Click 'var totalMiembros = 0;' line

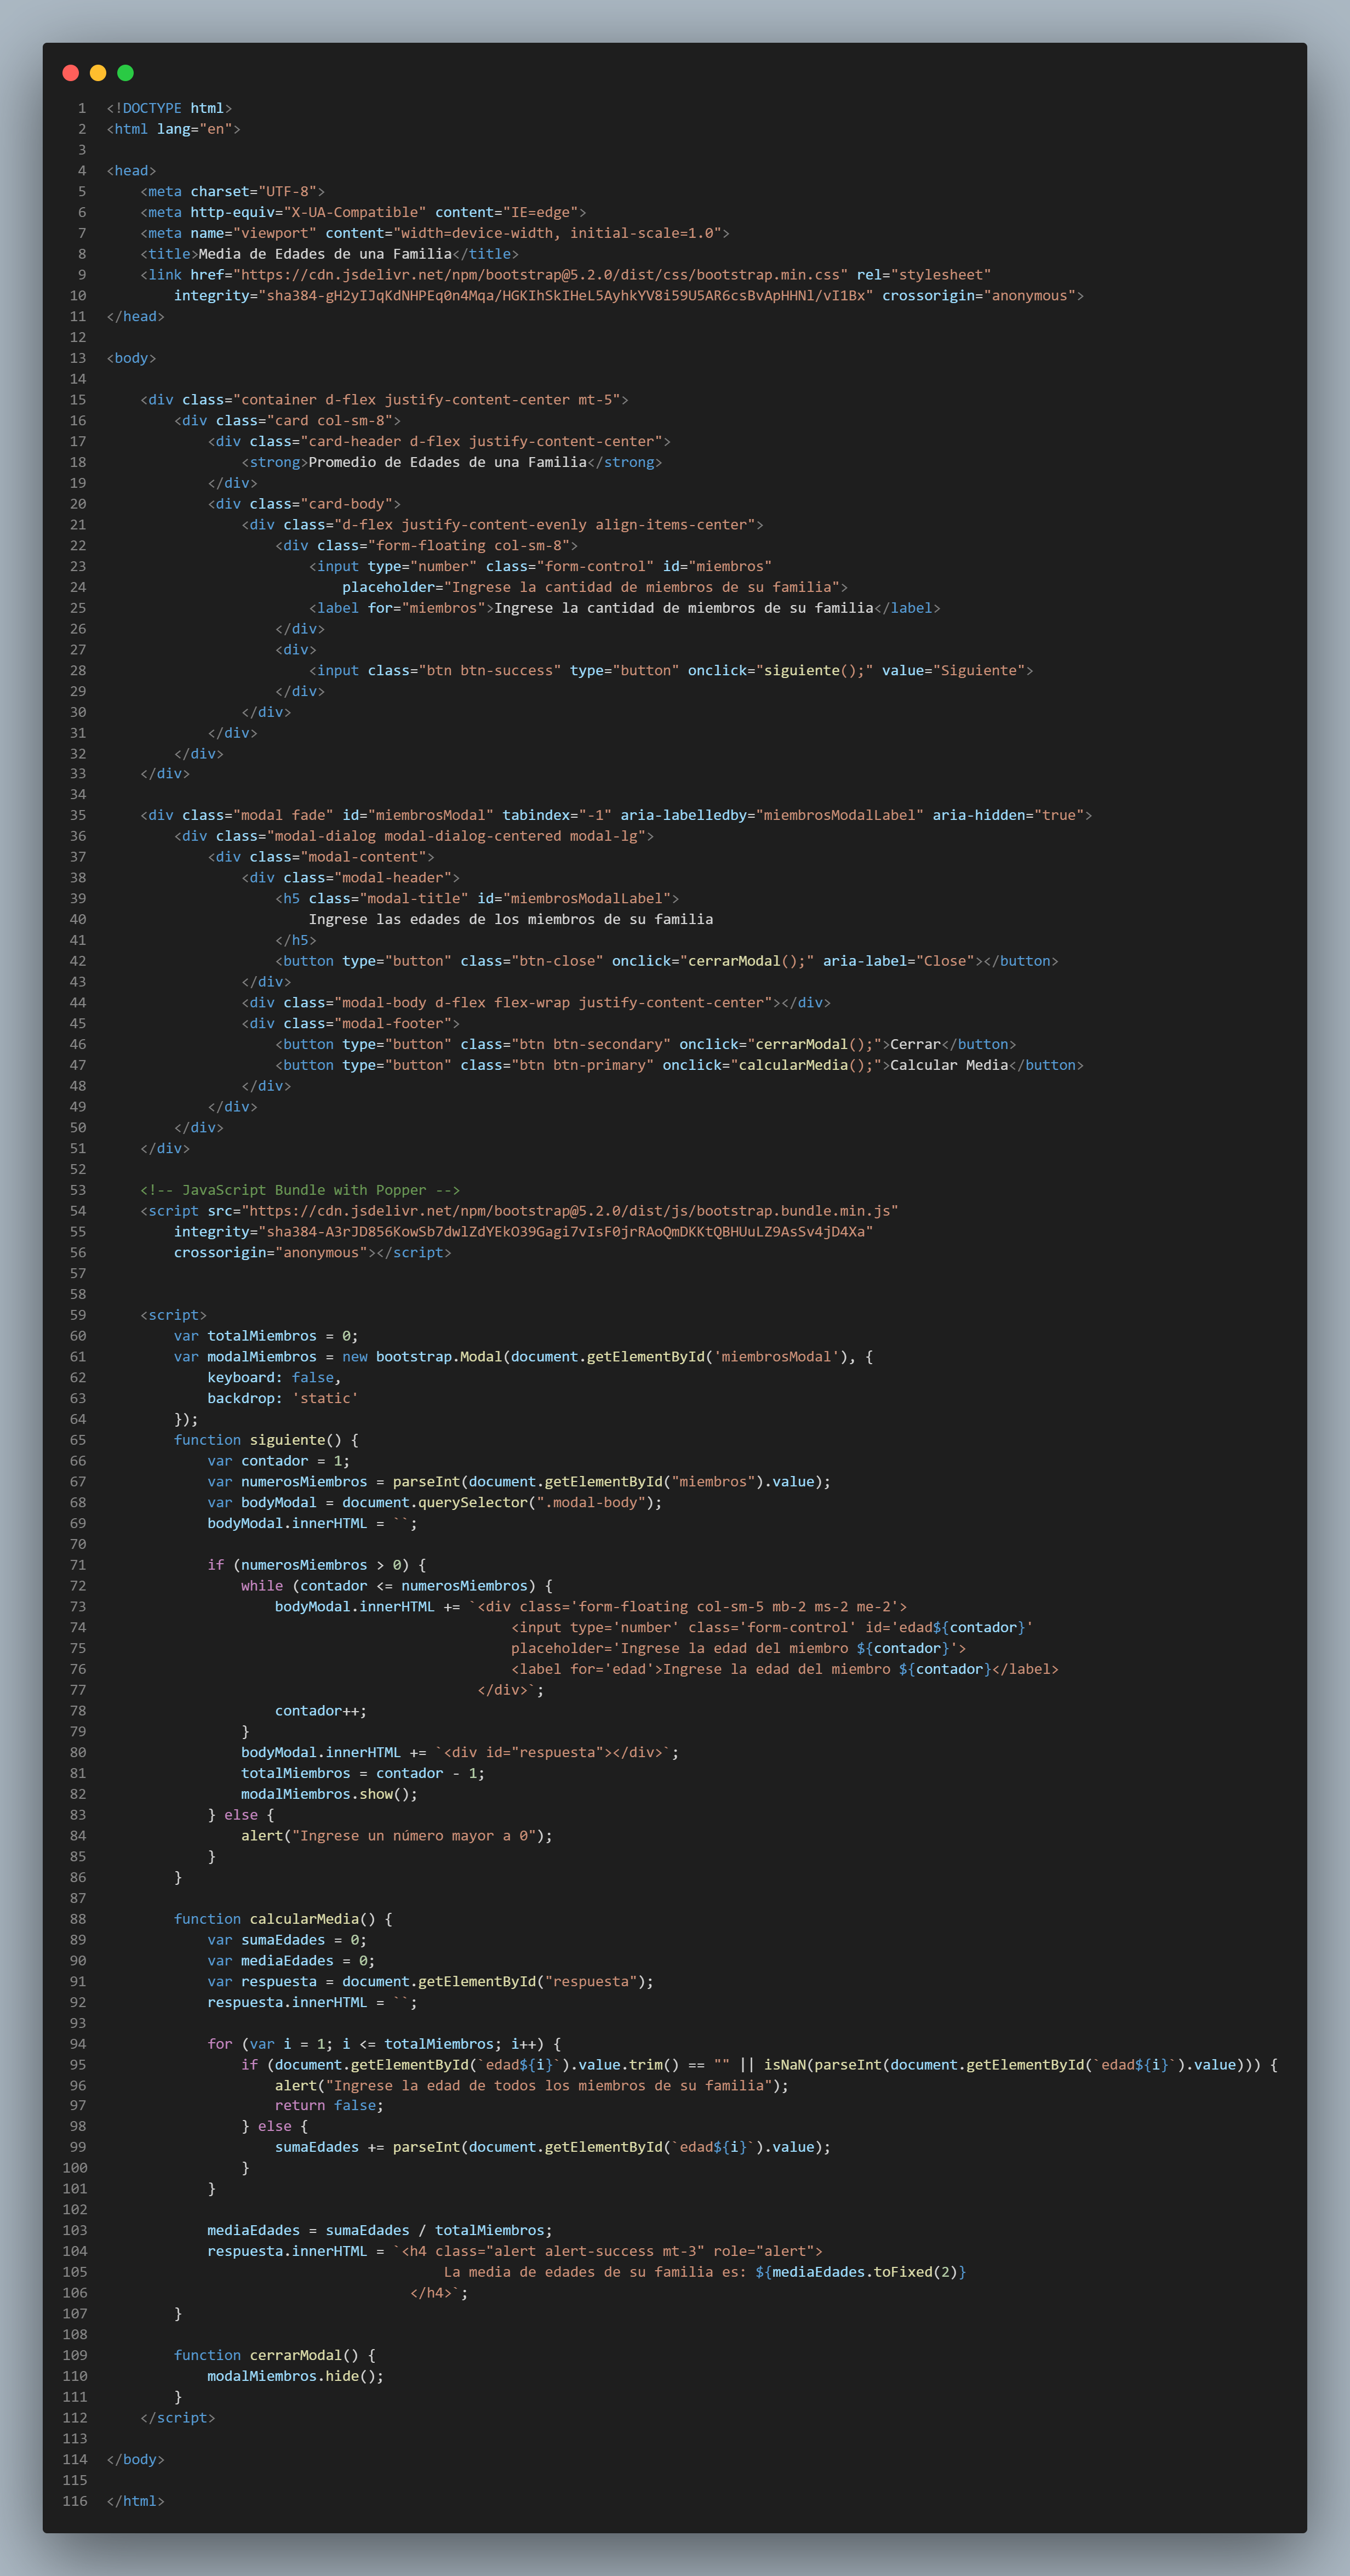[266, 1336]
